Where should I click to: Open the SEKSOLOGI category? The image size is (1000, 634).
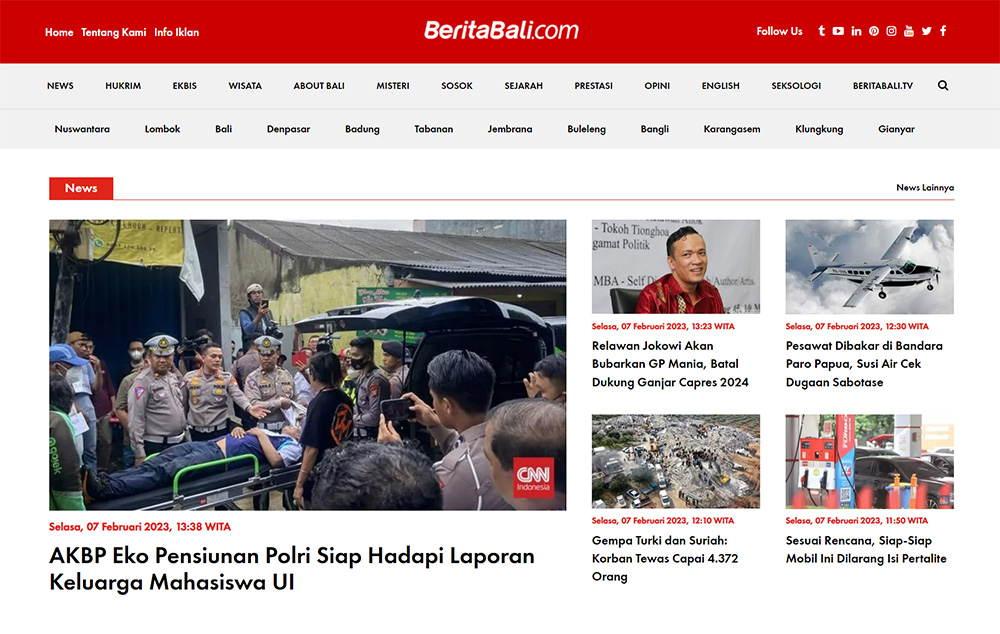pyautogui.click(x=796, y=85)
